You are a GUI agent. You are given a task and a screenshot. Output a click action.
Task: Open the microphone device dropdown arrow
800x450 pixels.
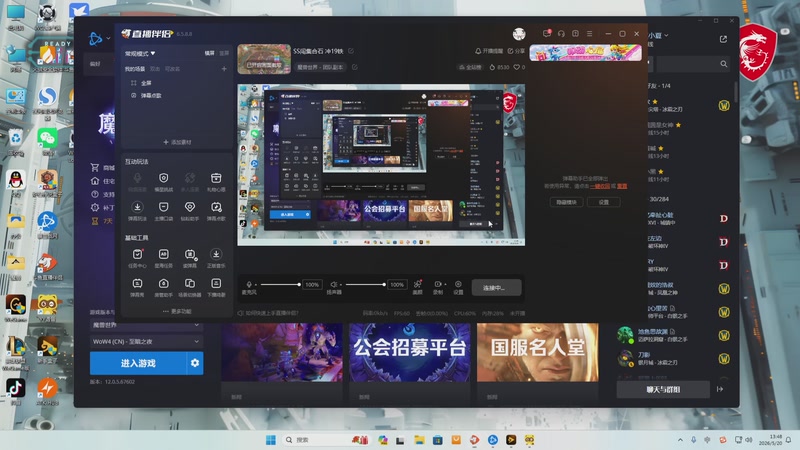[256, 284]
